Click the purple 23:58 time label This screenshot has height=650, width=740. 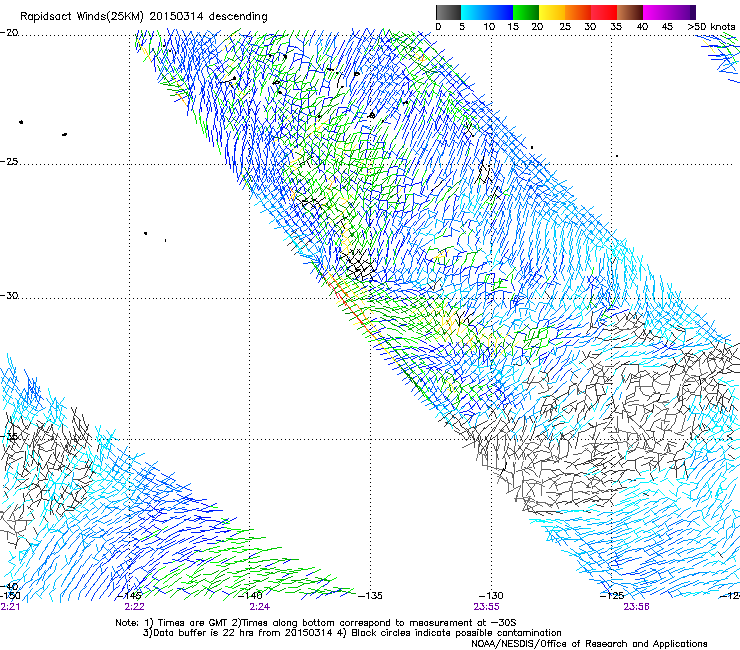pos(636,607)
